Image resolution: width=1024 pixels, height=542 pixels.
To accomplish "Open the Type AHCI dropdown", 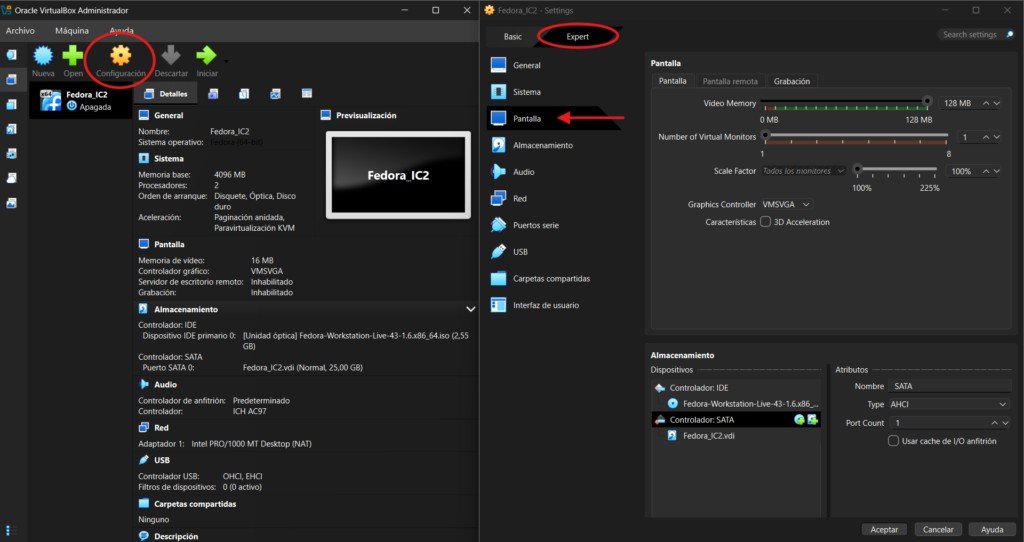I will 950,405.
